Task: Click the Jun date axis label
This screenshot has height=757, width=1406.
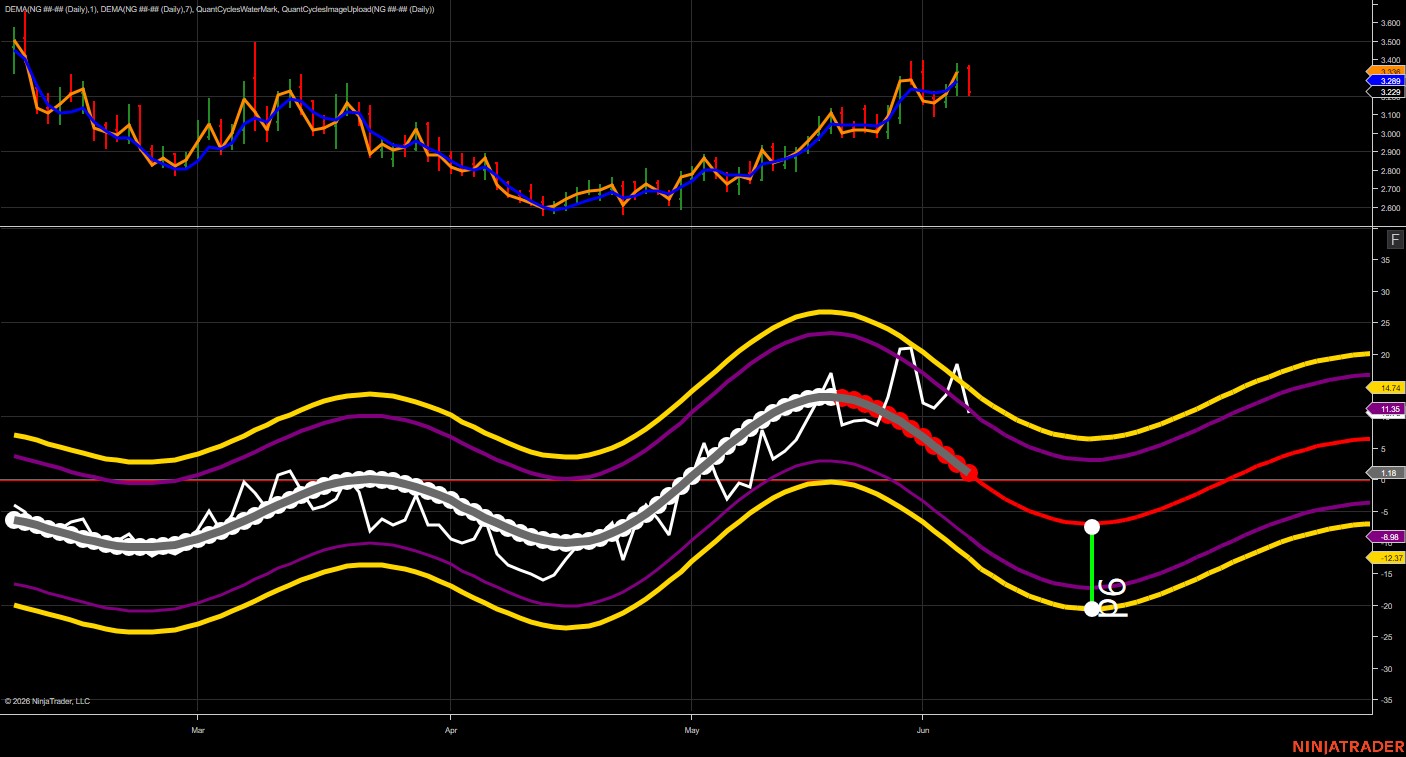Action: click(x=922, y=731)
